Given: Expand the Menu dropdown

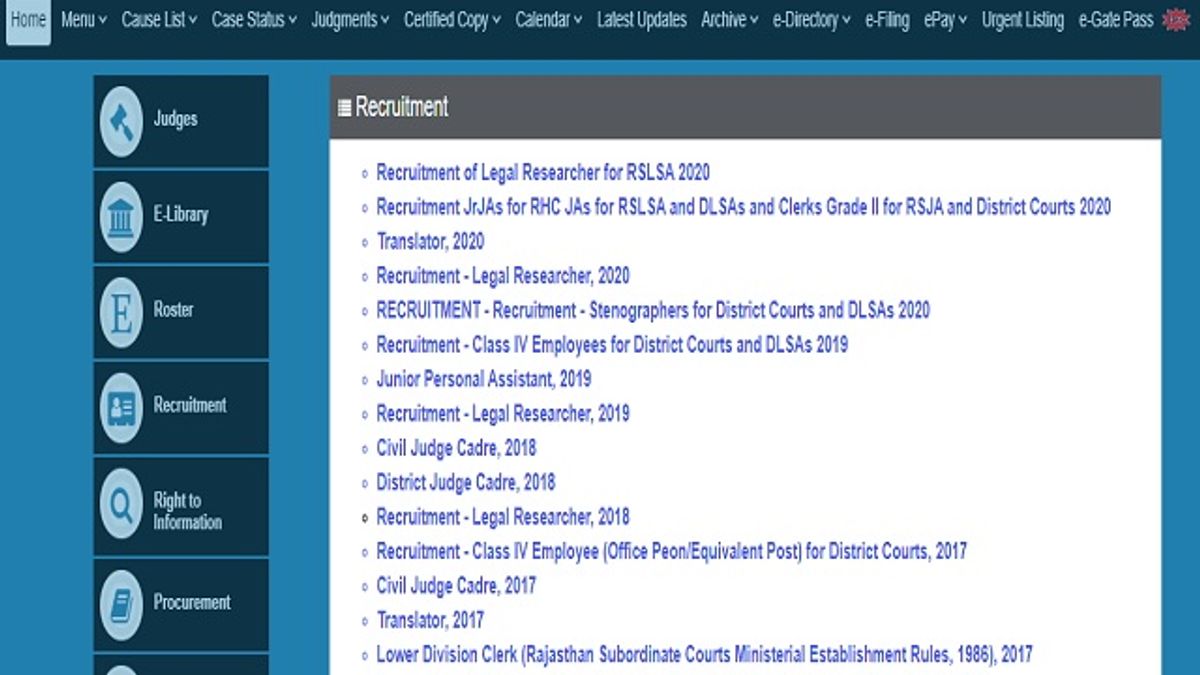Looking at the screenshot, I should coord(84,20).
